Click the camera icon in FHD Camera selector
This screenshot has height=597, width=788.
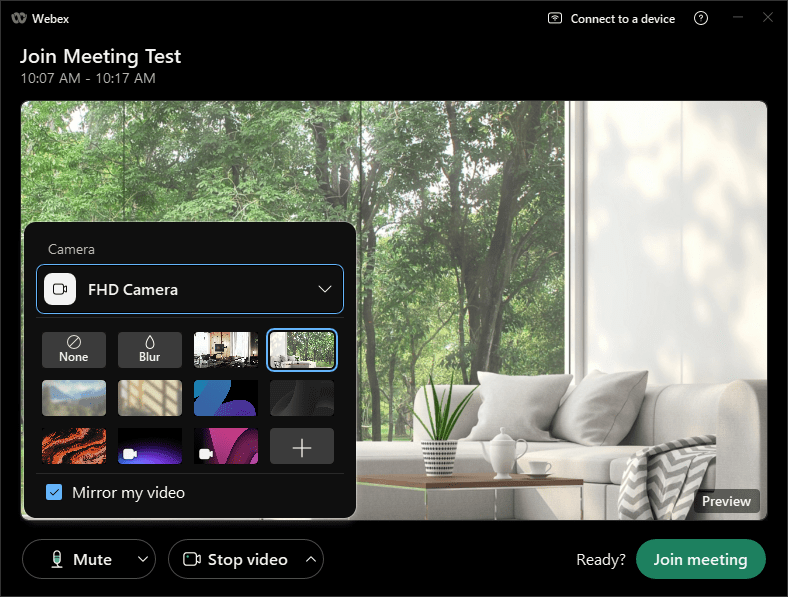[x=60, y=289]
